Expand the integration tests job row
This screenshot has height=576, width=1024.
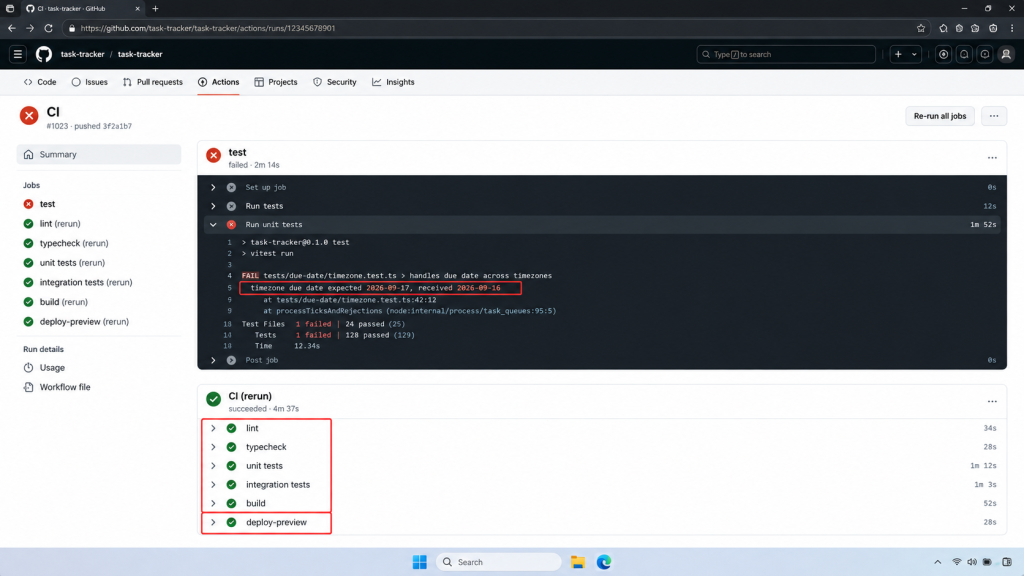tap(213, 485)
